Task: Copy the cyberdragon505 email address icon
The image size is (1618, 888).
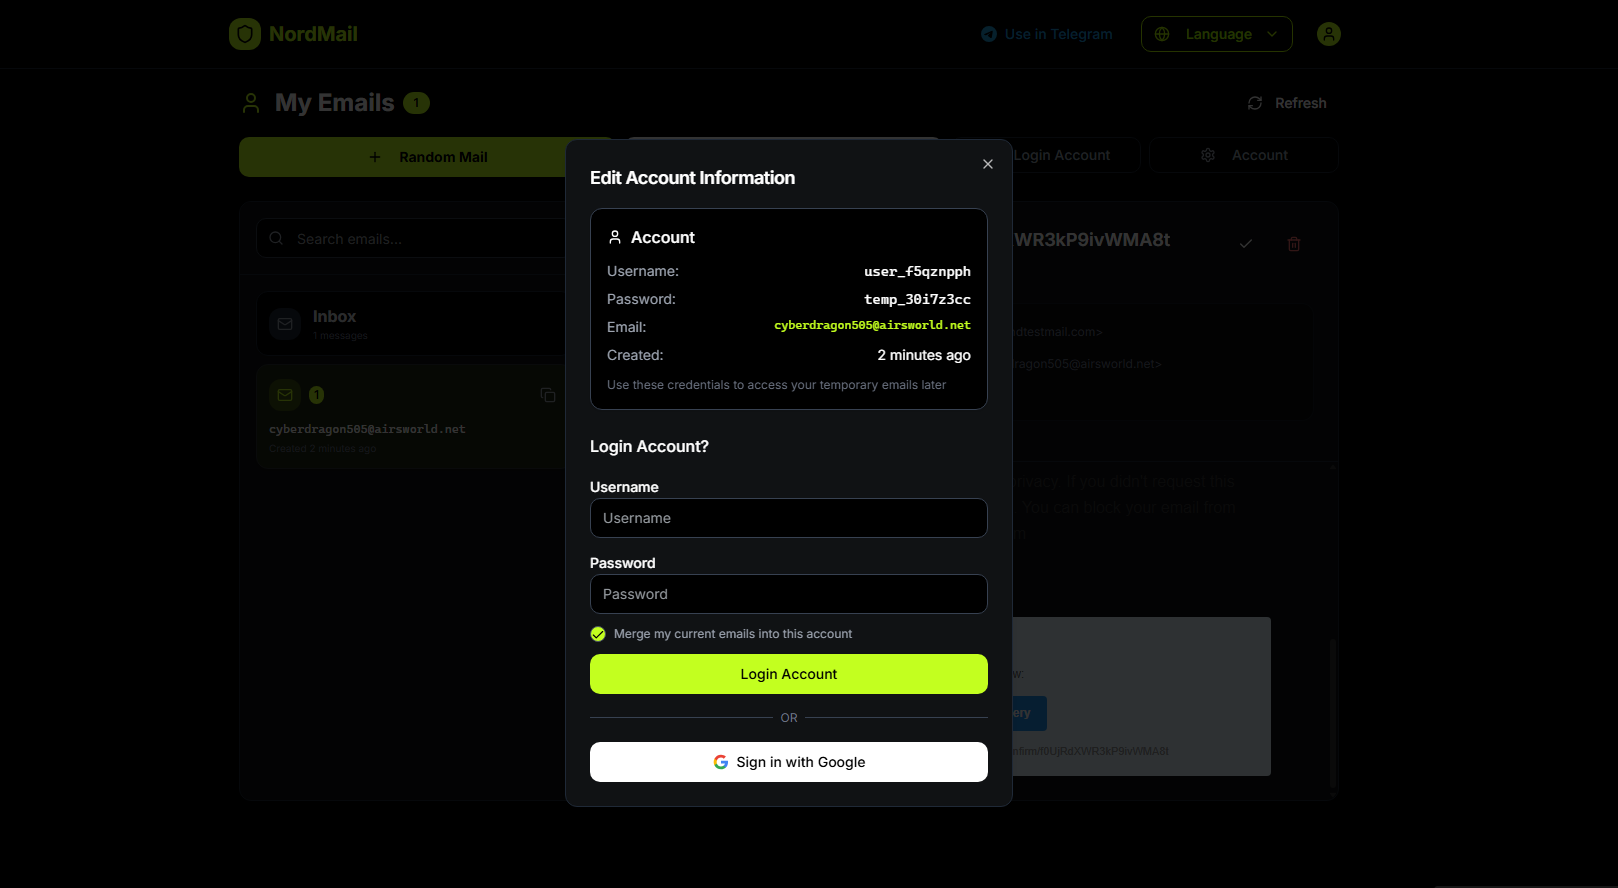Action: (x=548, y=395)
